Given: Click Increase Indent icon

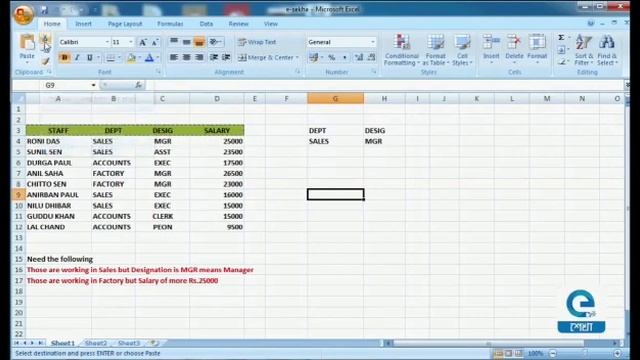Looking at the screenshot, I should (x=226, y=58).
